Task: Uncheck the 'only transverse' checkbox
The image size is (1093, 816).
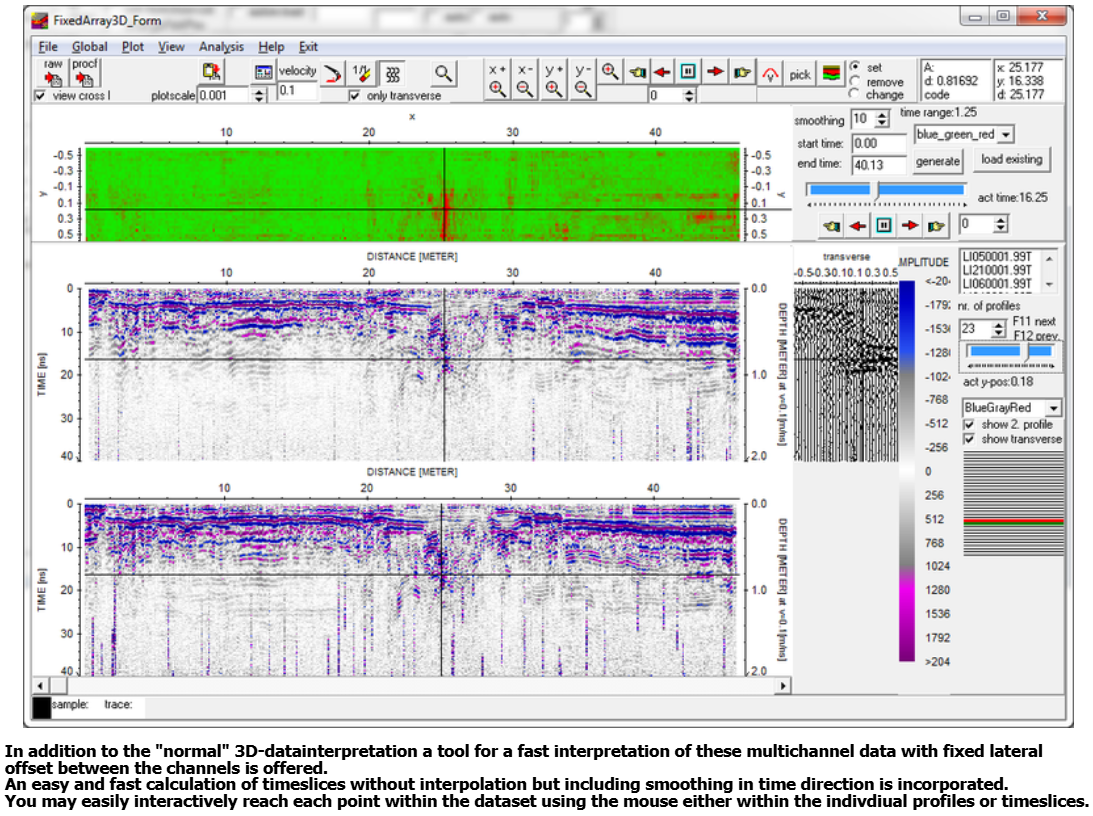Action: 354,96
